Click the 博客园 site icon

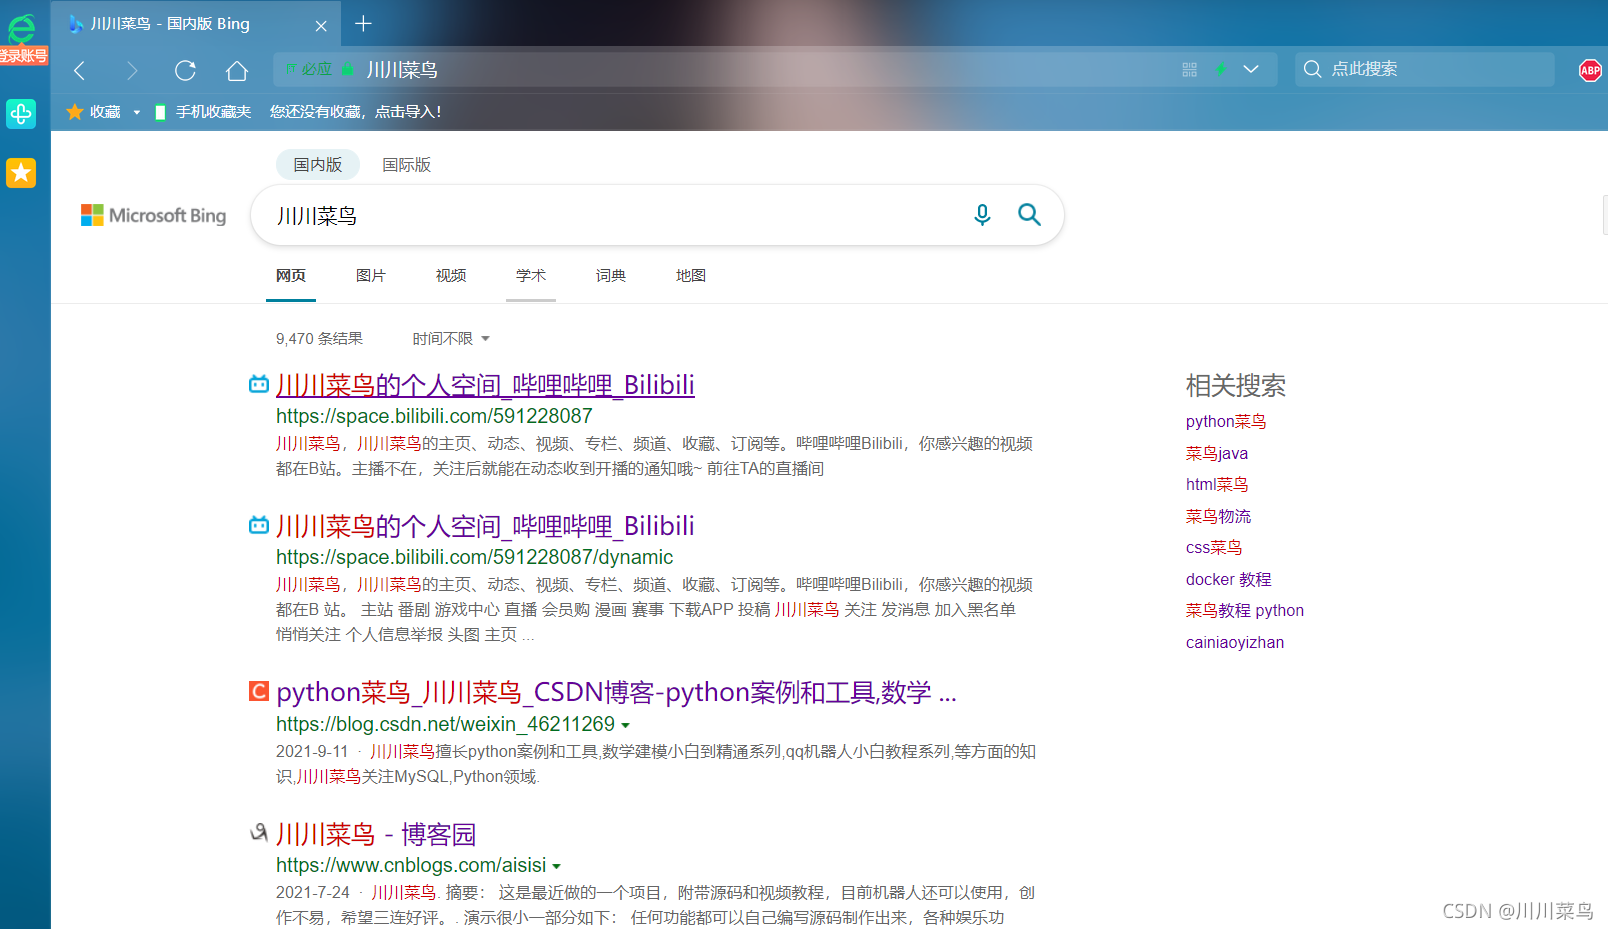(259, 832)
